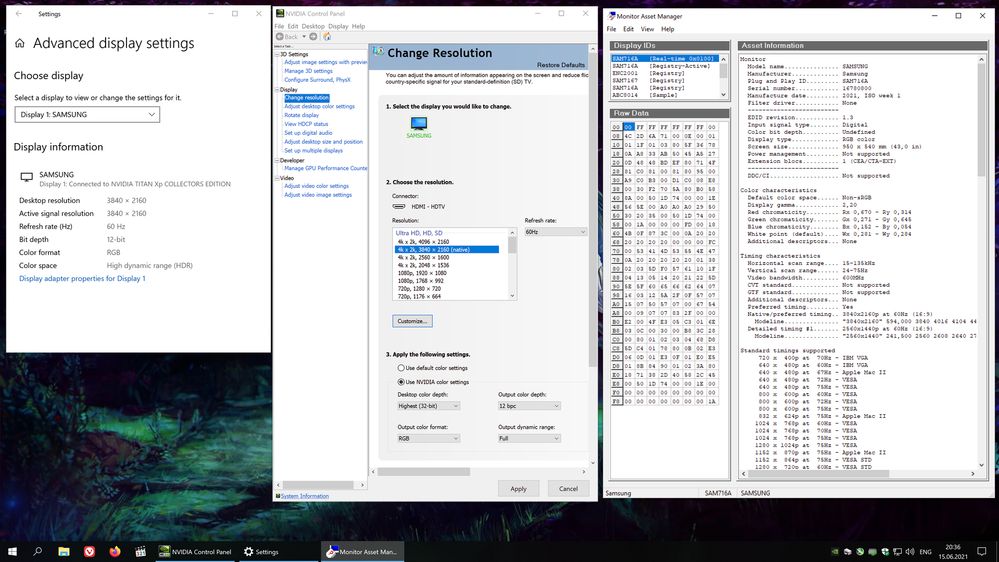The image size is (999, 562).
Task: Open System Information link
Action: tap(305, 496)
